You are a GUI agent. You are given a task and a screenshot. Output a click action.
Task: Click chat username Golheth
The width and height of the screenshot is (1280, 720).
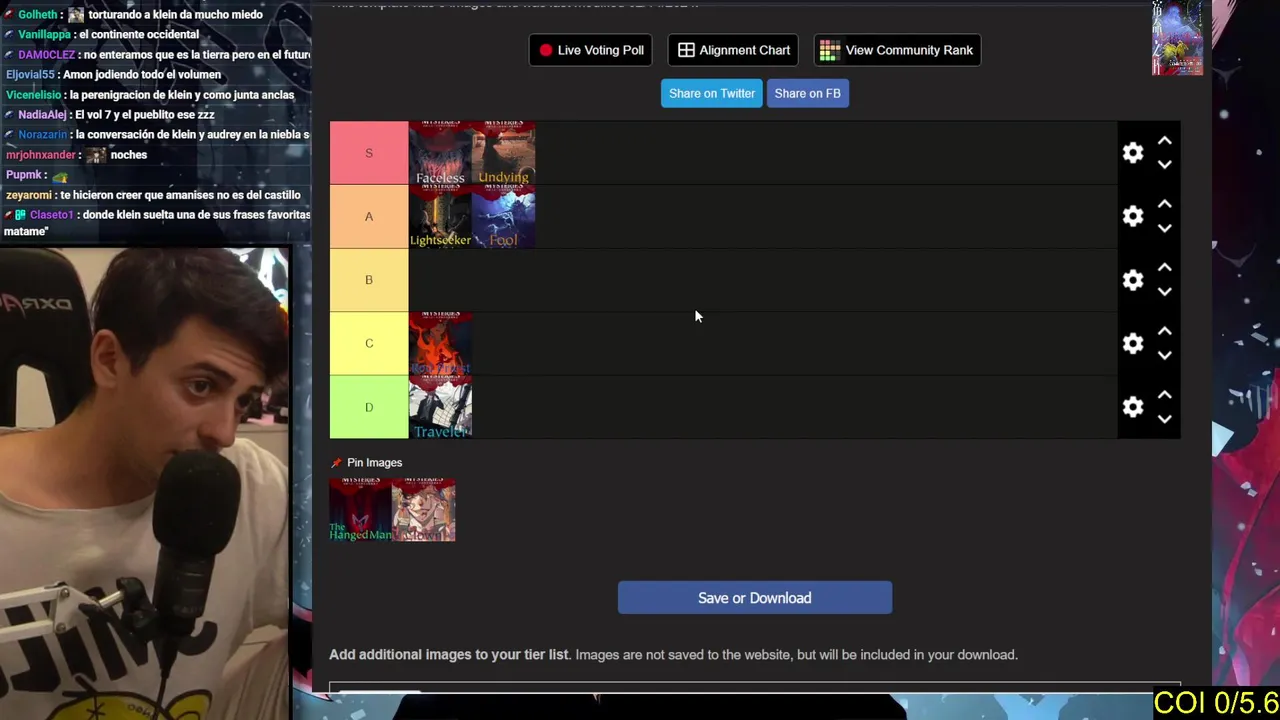click(40, 15)
